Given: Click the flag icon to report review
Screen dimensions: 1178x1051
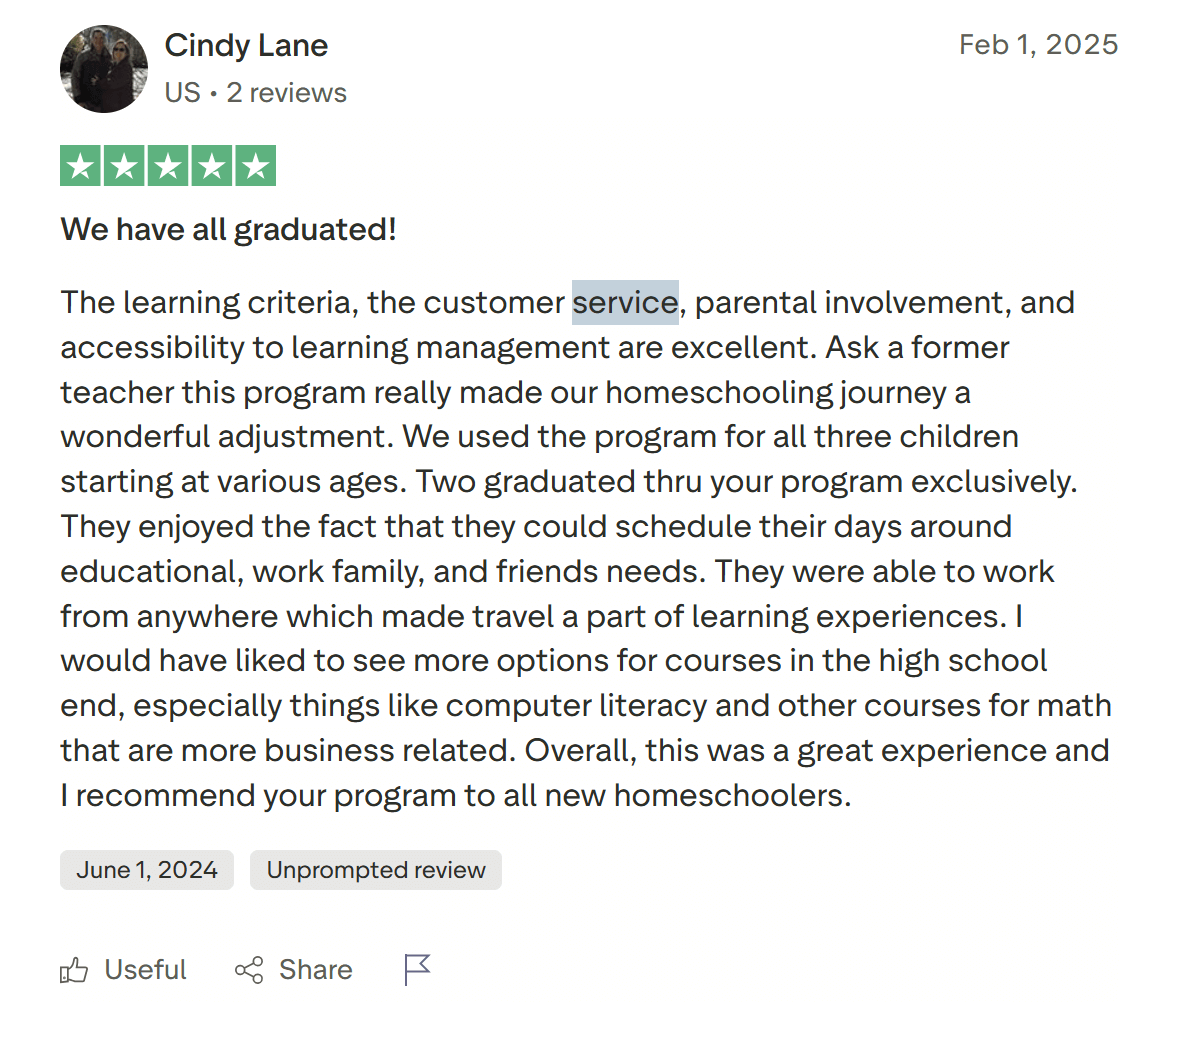Looking at the screenshot, I should coord(417,969).
